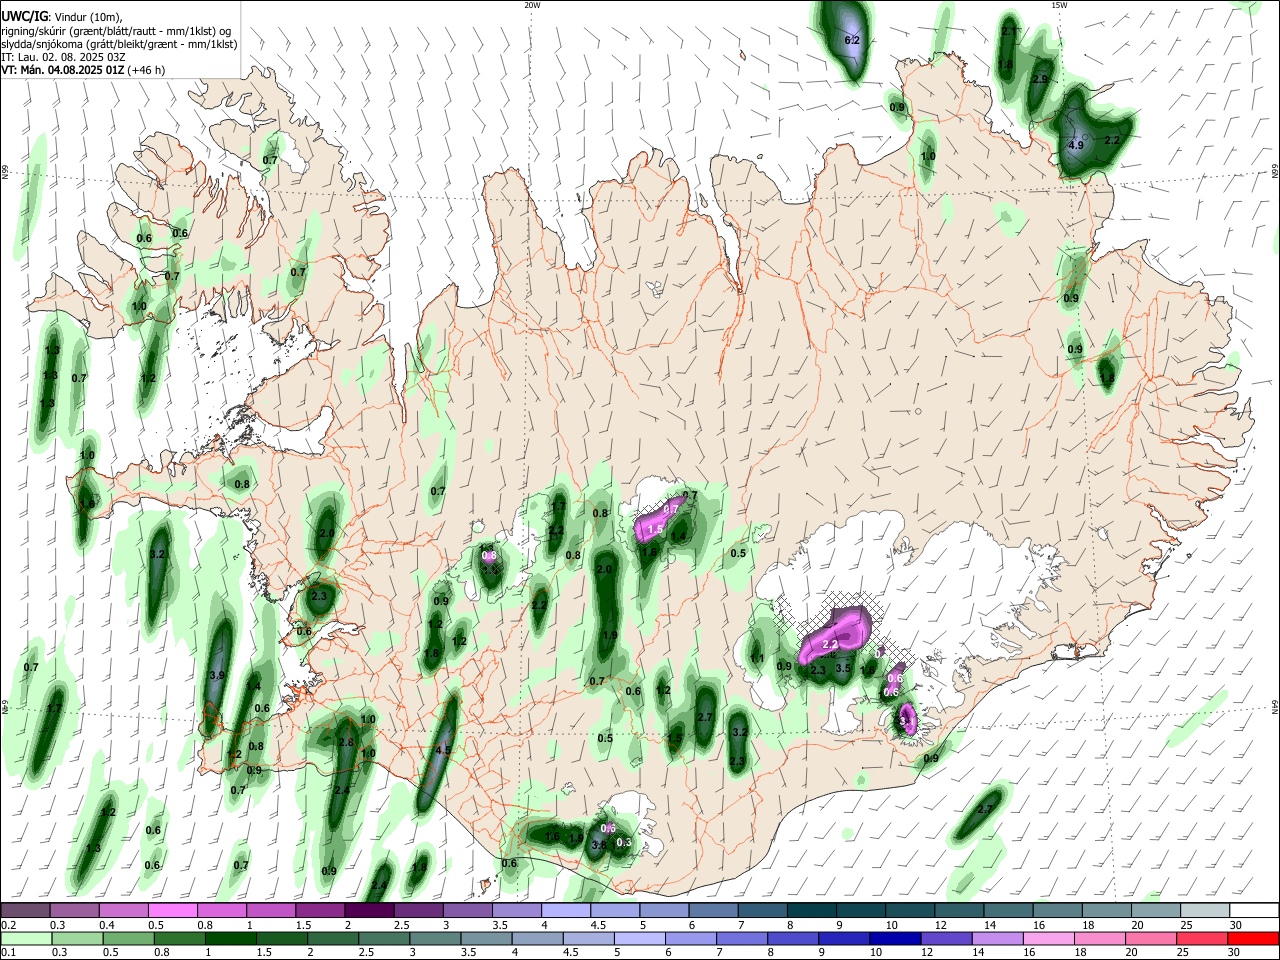Click the bright pink 0.5 swatch in the upper legend row
Image resolution: width=1280 pixels, height=960 pixels.
172,910
